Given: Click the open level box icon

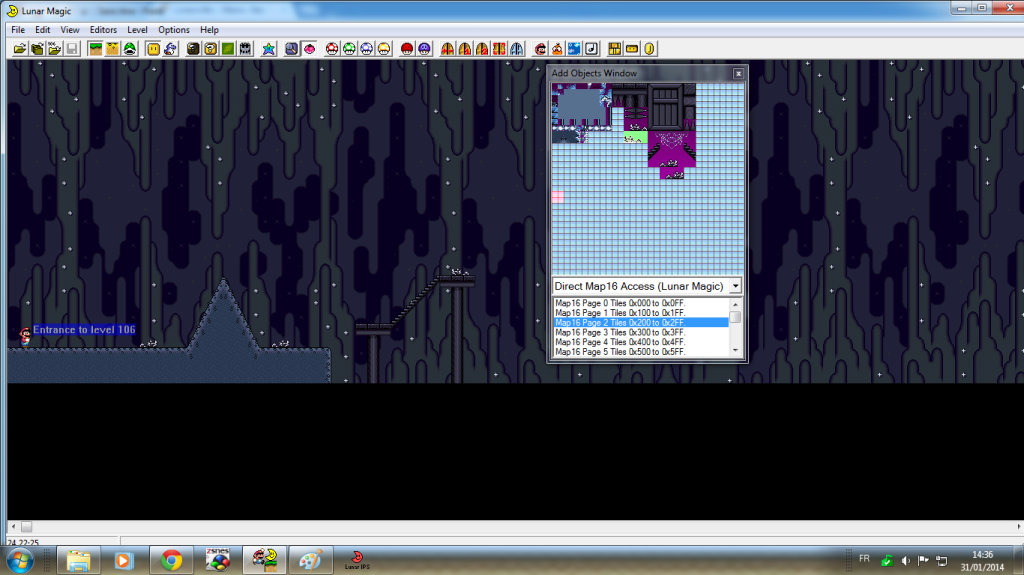Looking at the screenshot, I should (x=37, y=49).
